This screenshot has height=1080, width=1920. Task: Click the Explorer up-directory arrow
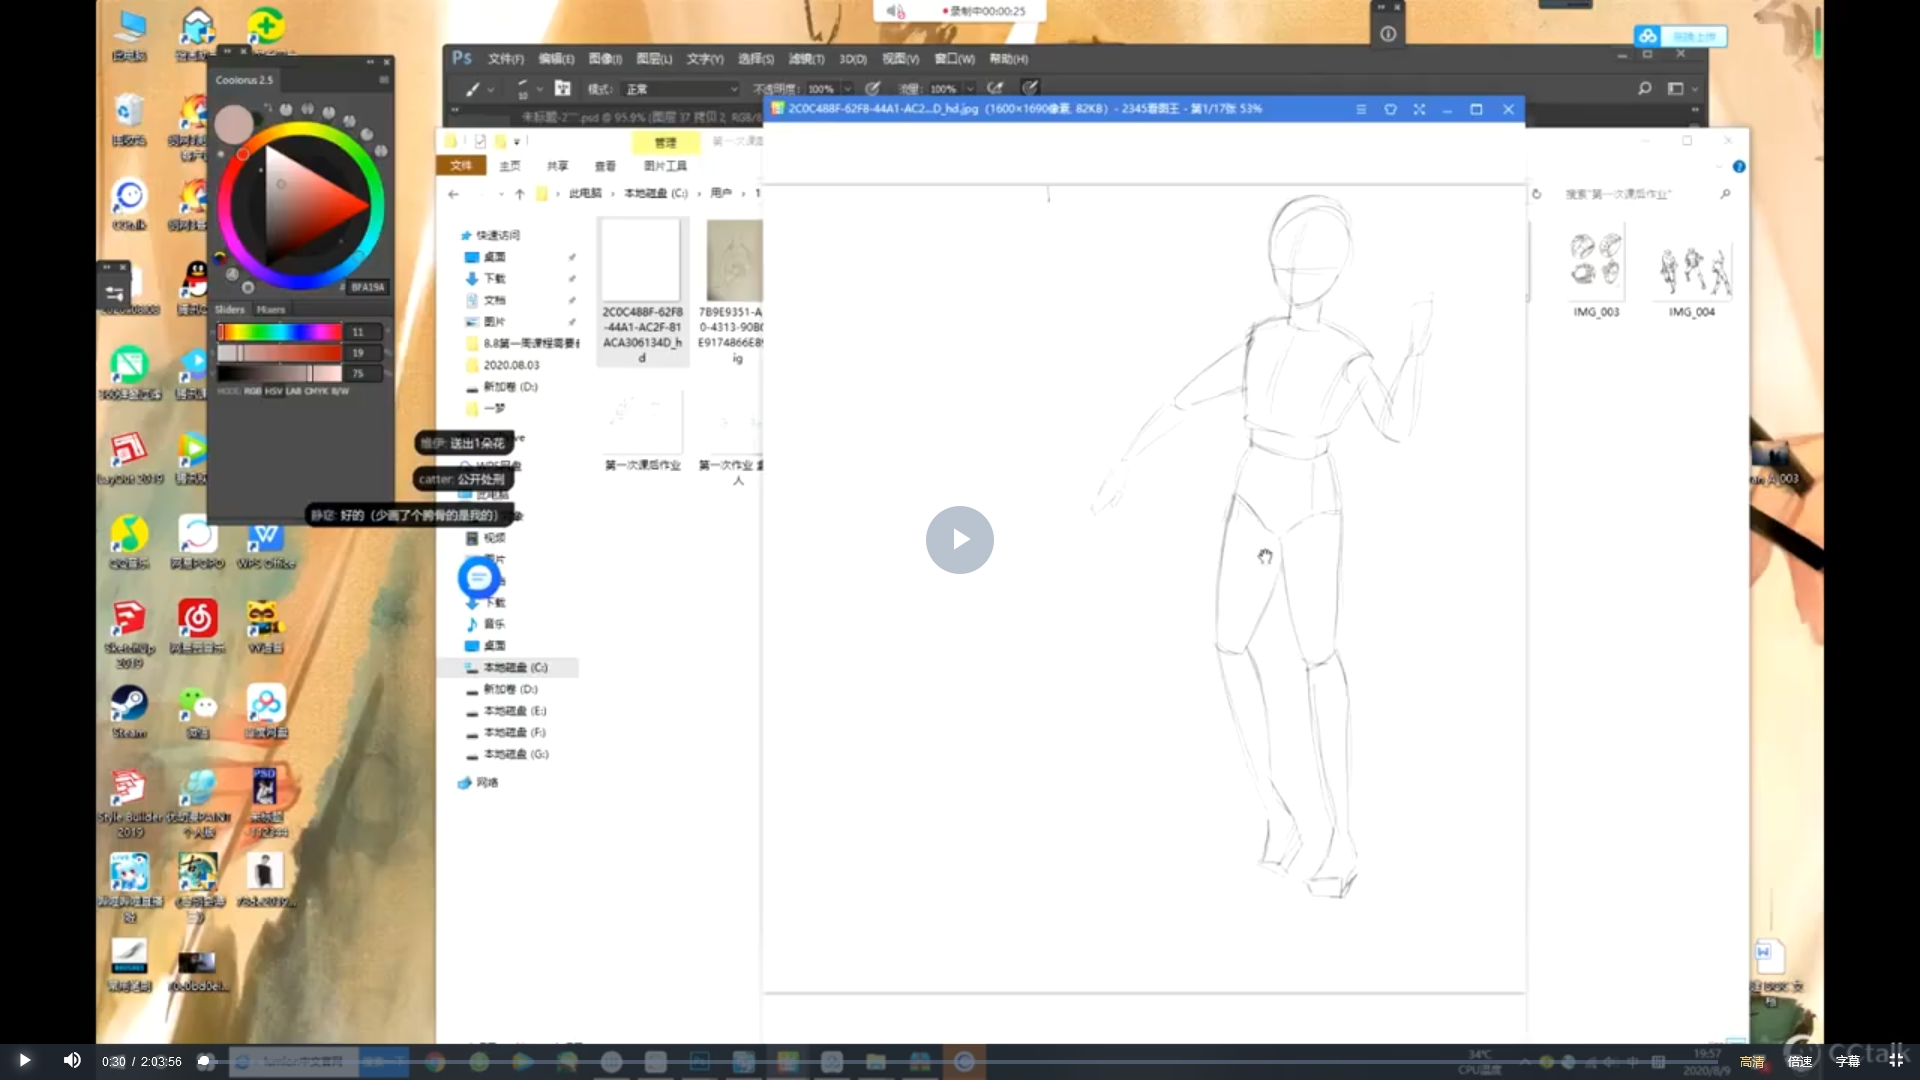(519, 194)
